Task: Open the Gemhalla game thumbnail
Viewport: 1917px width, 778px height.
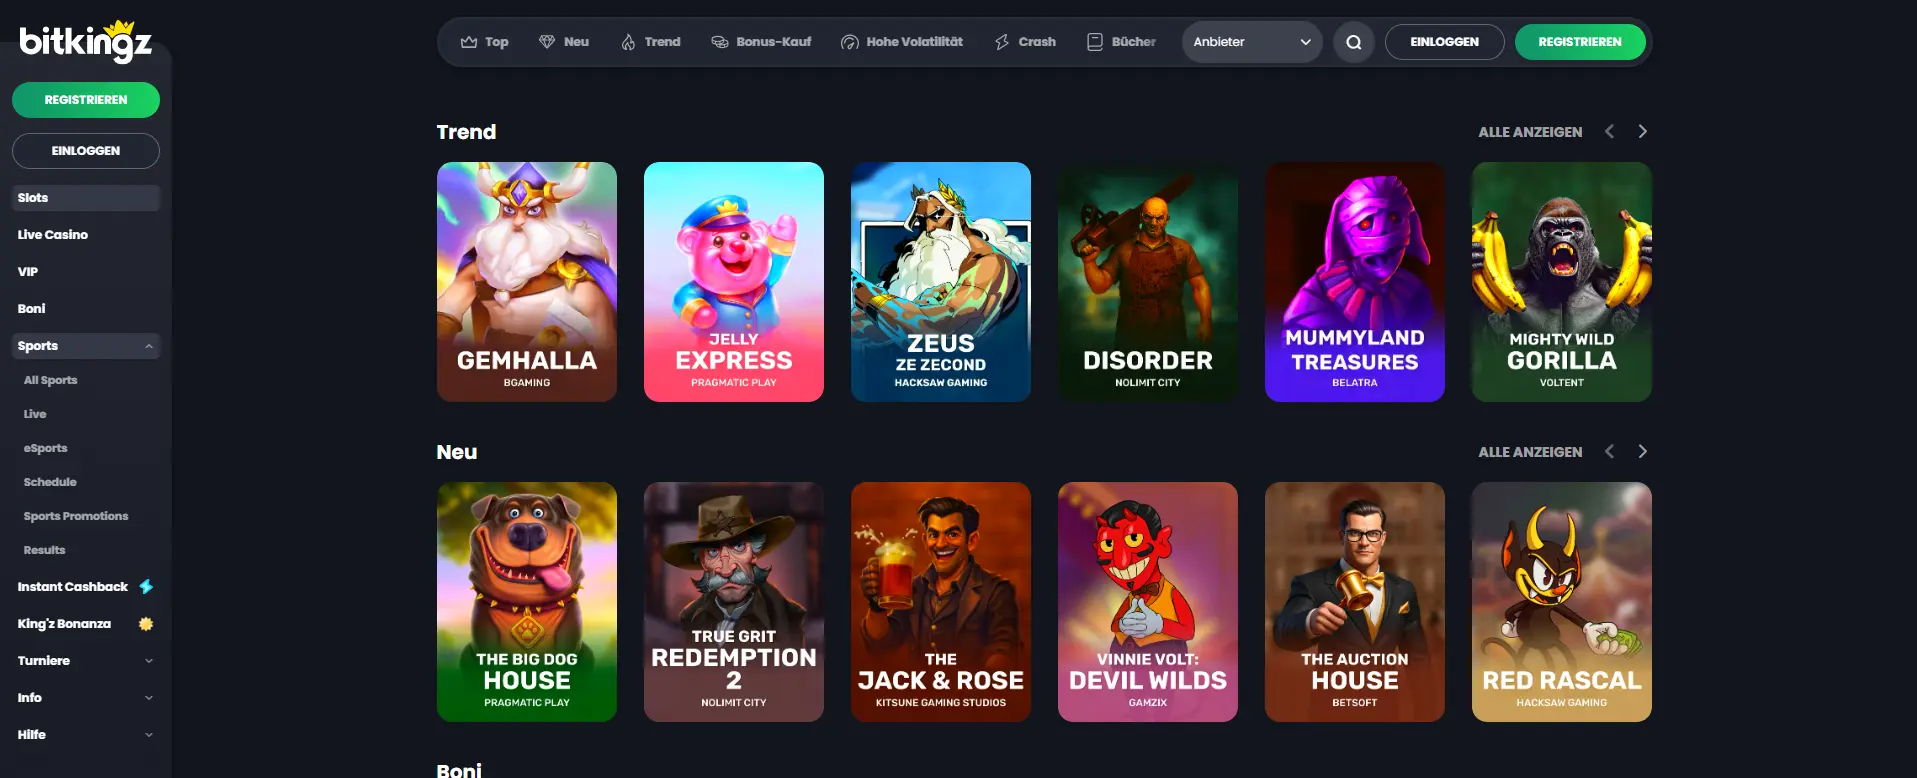Action: coord(527,282)
